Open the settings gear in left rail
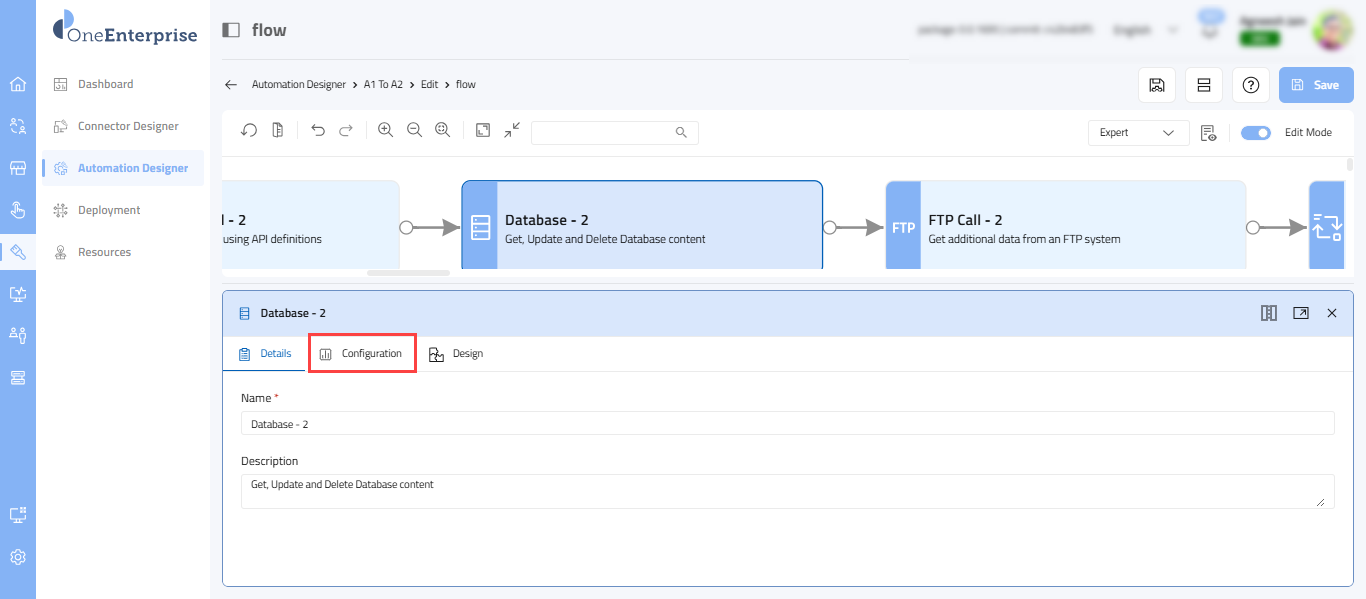The width and height of the screenshot is (1366, 599). [x=18, y=557]
